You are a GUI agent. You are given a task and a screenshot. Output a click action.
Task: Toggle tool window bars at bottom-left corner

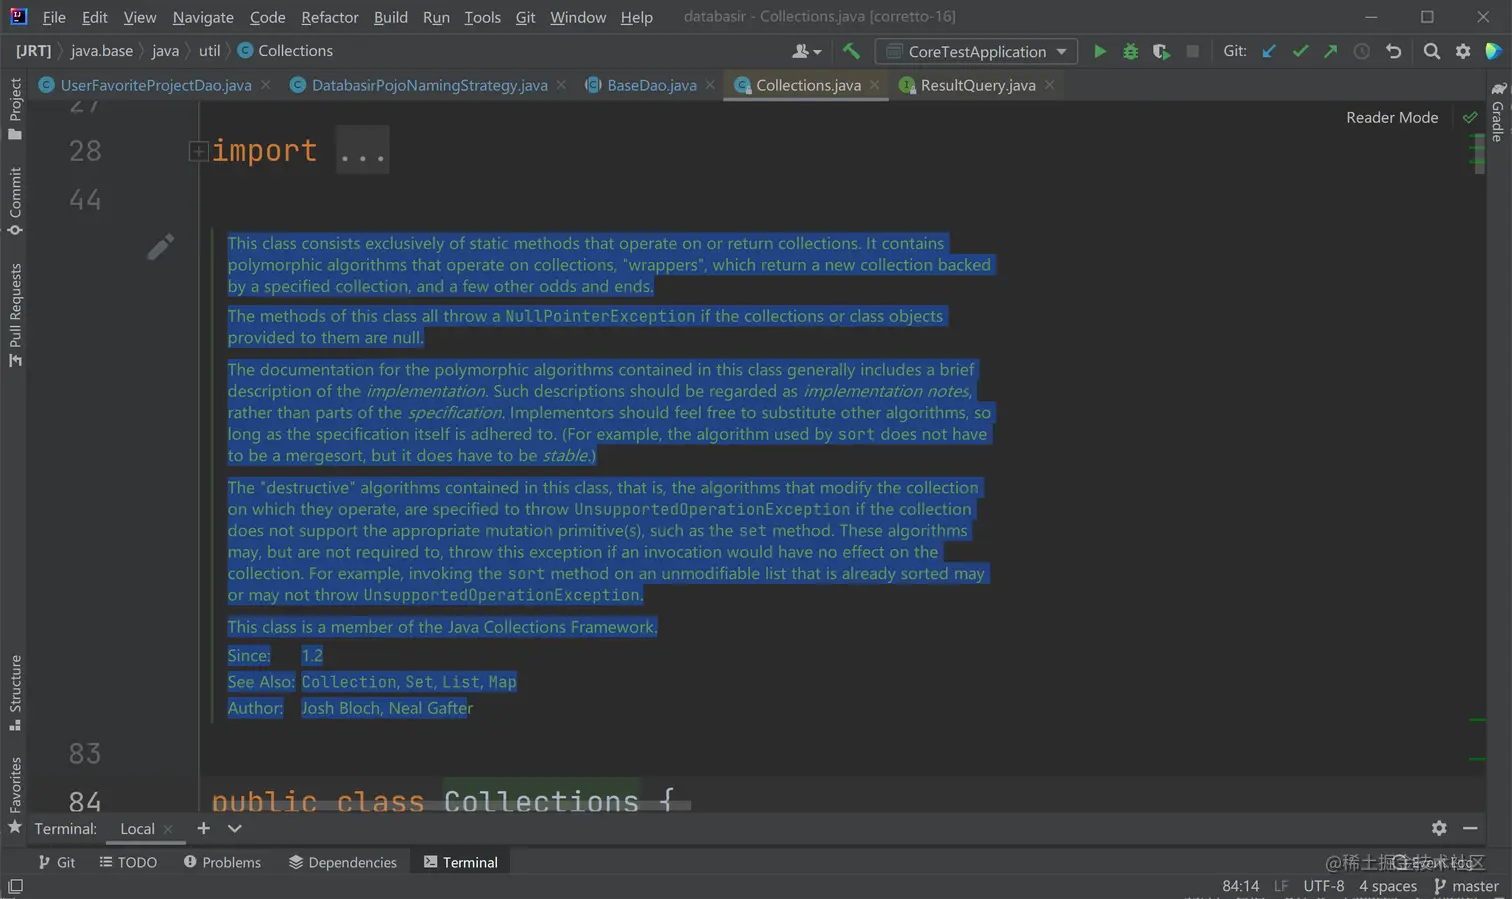tap(15, 886)
